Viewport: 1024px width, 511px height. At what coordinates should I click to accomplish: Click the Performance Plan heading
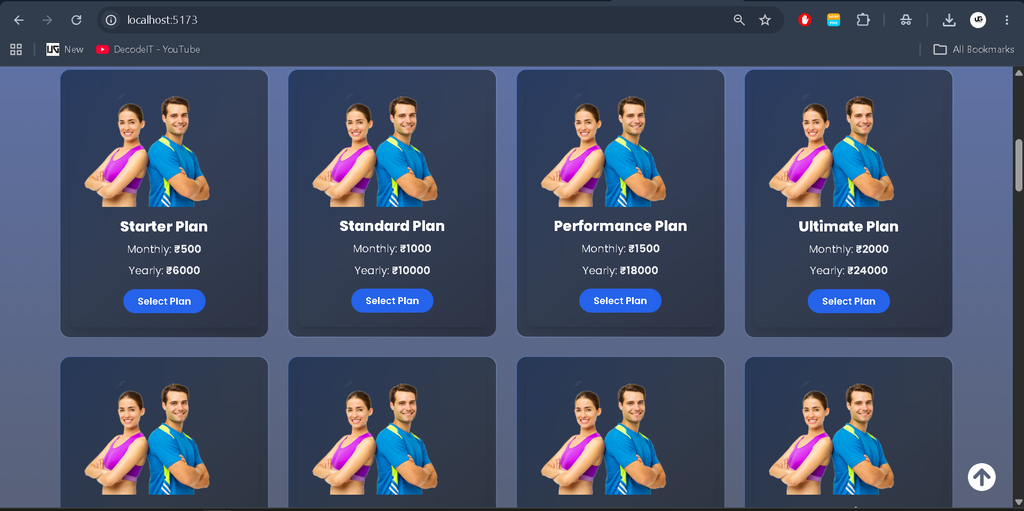coord(620,226)
